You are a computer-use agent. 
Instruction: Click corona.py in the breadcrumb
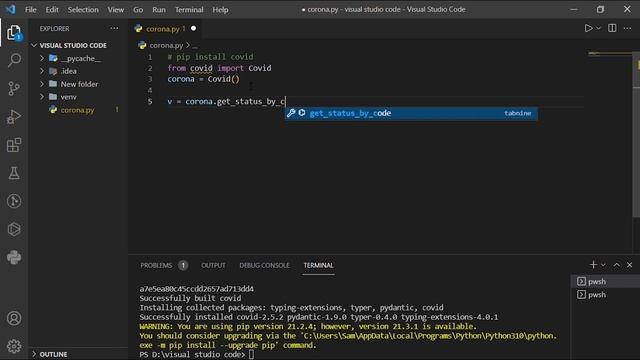pos(166,45)
